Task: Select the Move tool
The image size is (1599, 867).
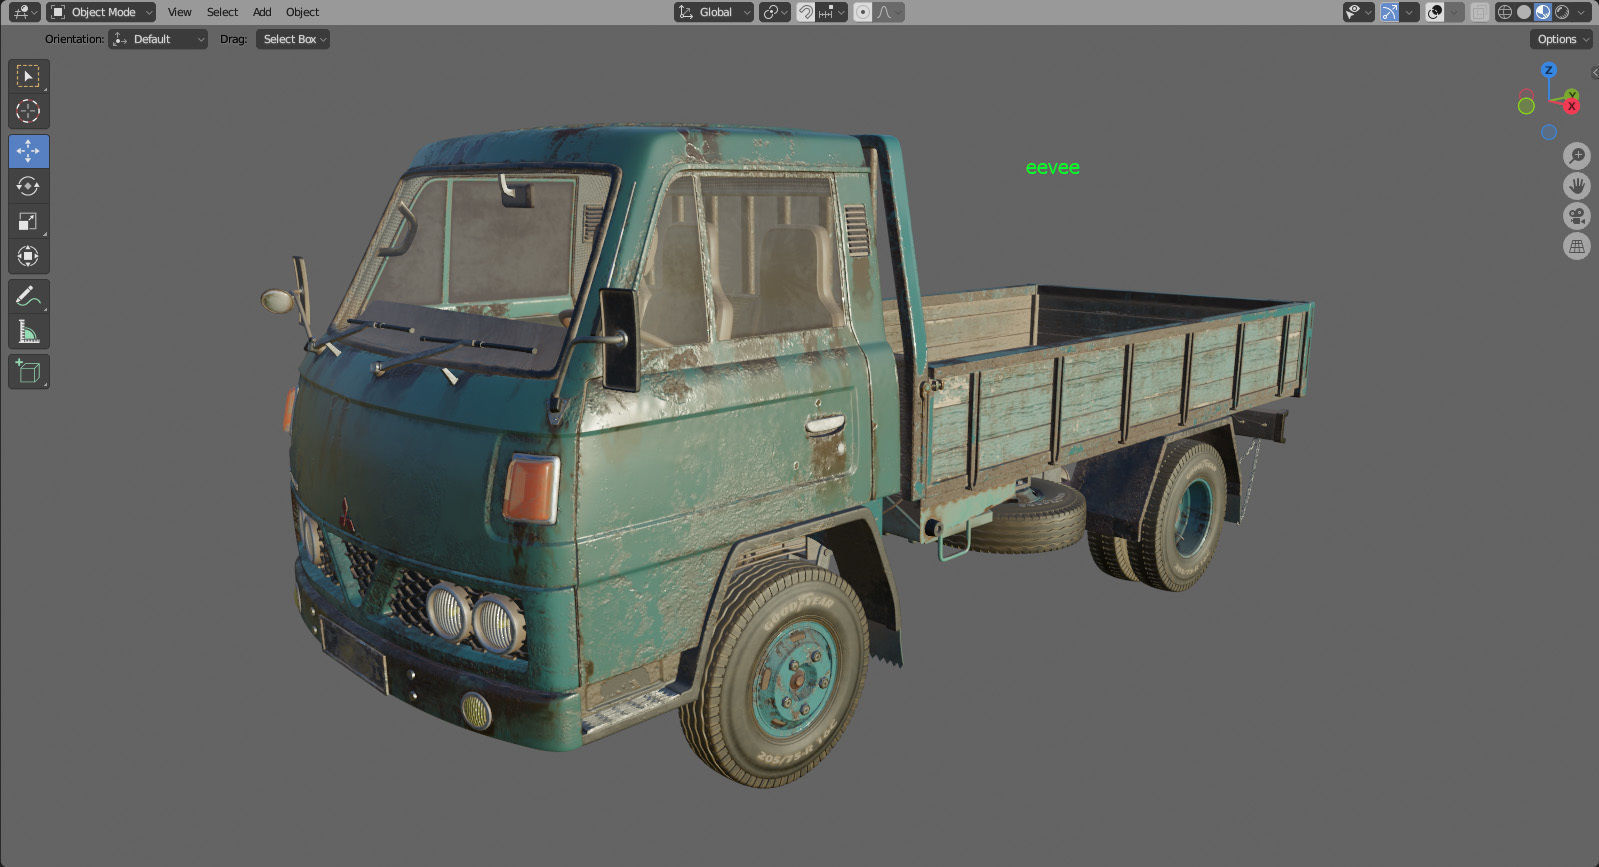Action: point(28,151)
